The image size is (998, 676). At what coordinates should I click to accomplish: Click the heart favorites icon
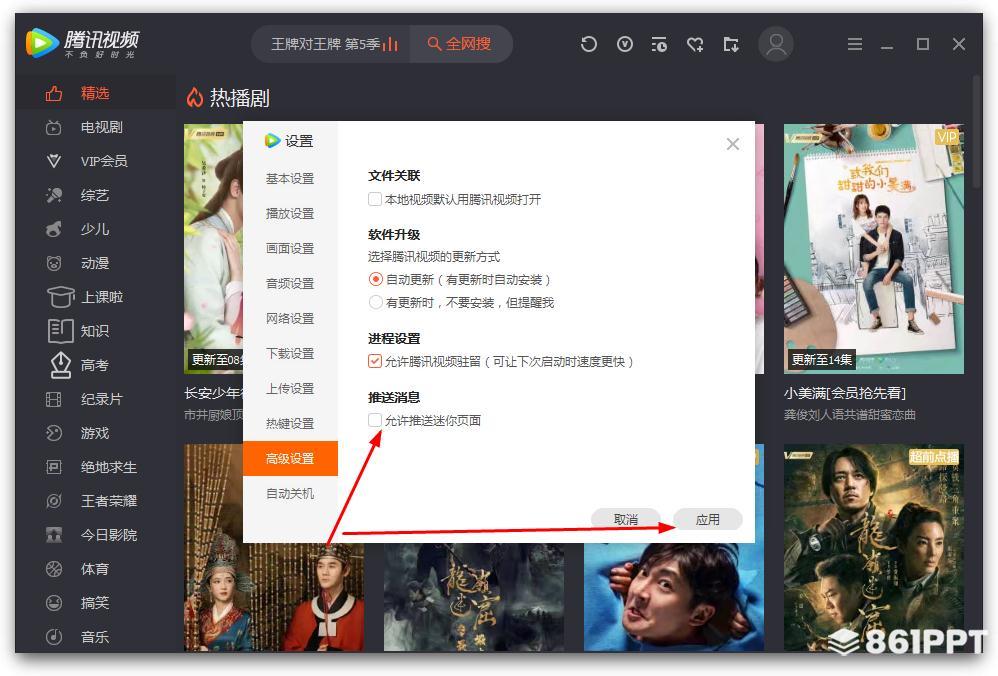[695, 44]
